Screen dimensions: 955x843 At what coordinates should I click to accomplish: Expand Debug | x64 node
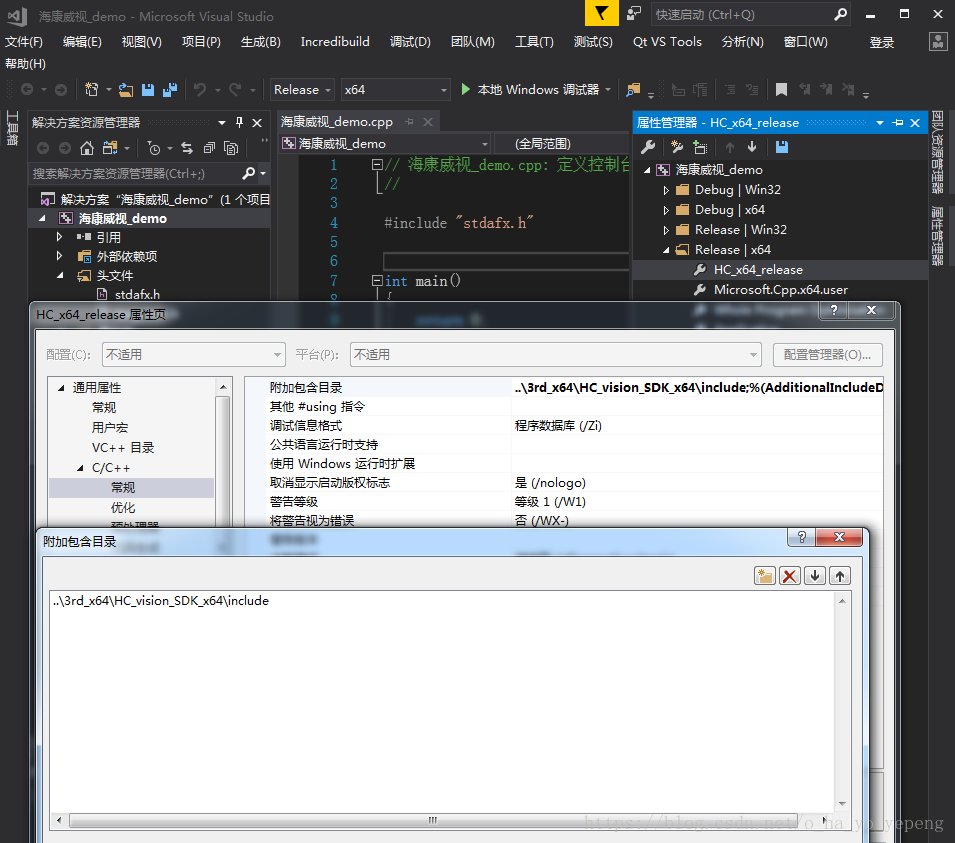coord(666,210)
